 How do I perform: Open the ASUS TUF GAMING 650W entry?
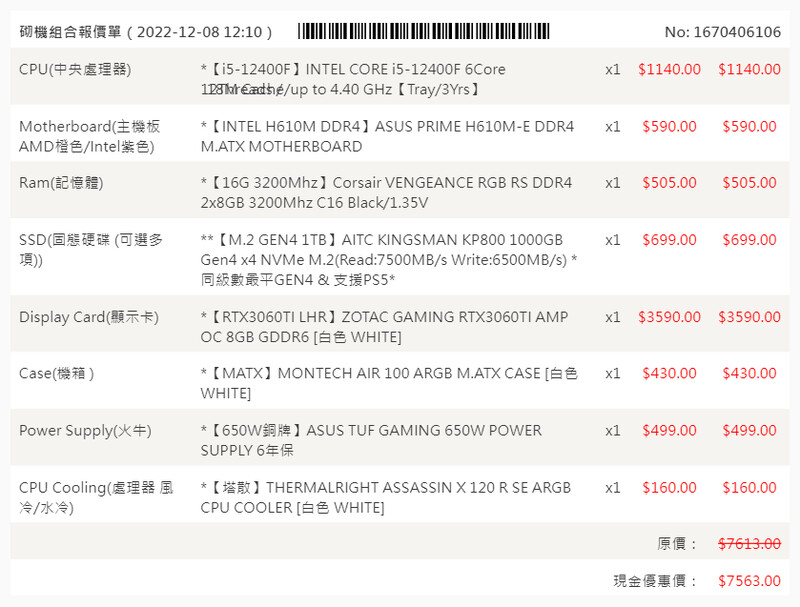[371, 440]
